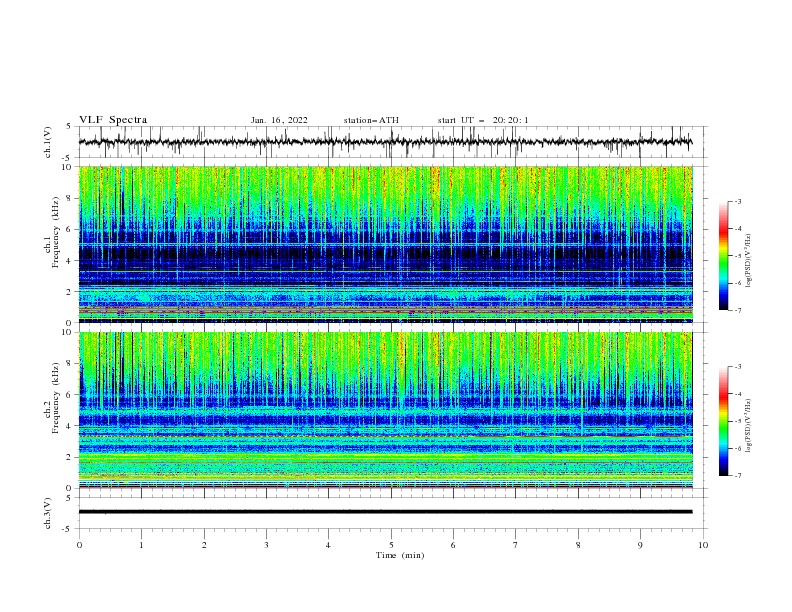The image size is (792, 612).
Task: Click the "4" kHz tick of ch.2 frequency axis
Action: 69,426
